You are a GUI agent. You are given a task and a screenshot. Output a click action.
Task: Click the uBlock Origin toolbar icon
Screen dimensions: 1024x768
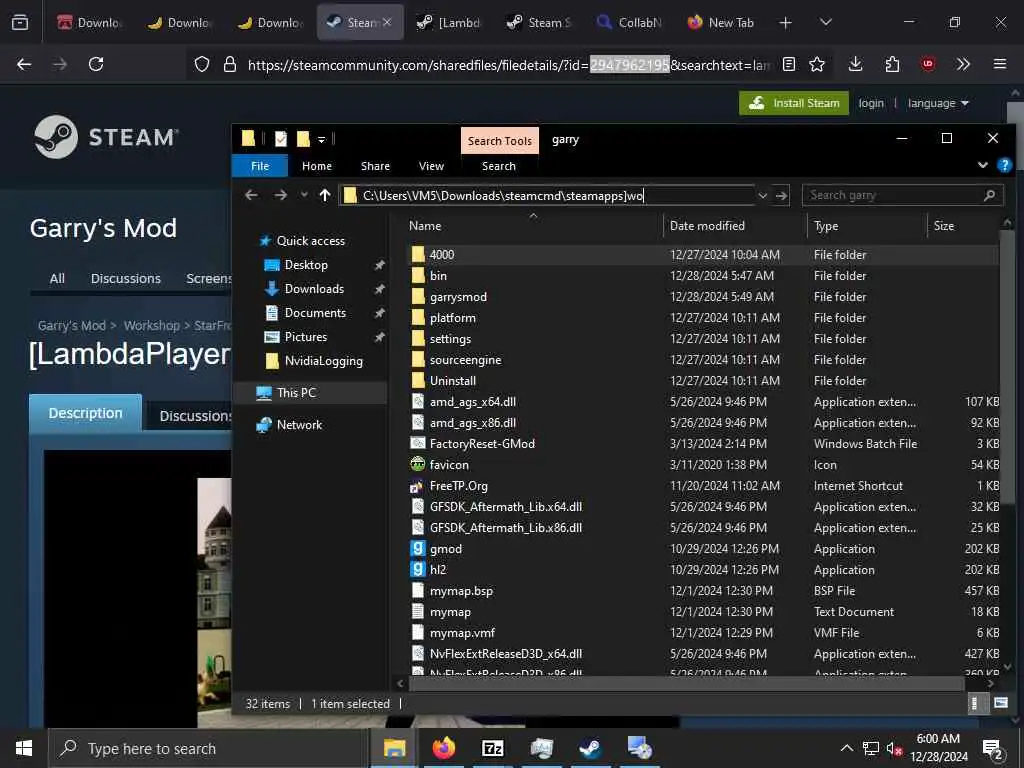928,64
